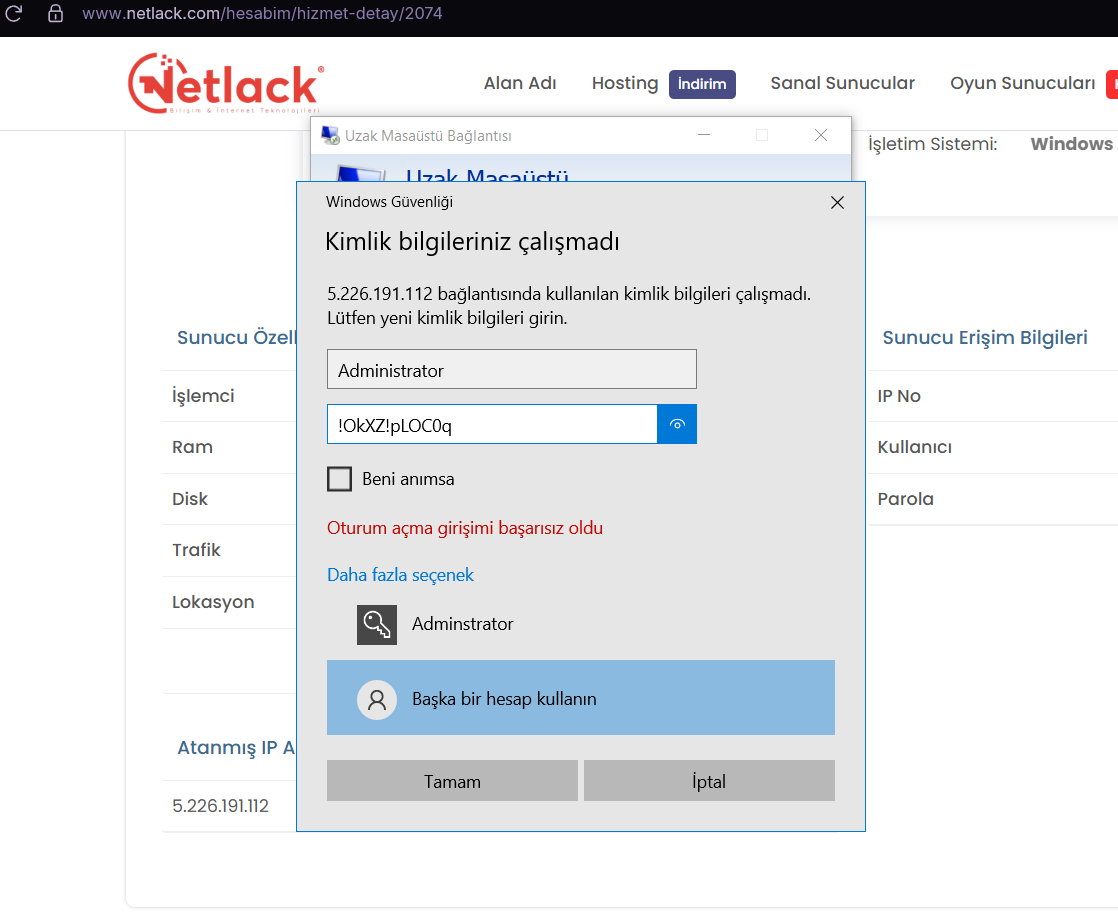Select the Adminstrator saved account
The image size is (1118, 913).
[x=580, y=625]
